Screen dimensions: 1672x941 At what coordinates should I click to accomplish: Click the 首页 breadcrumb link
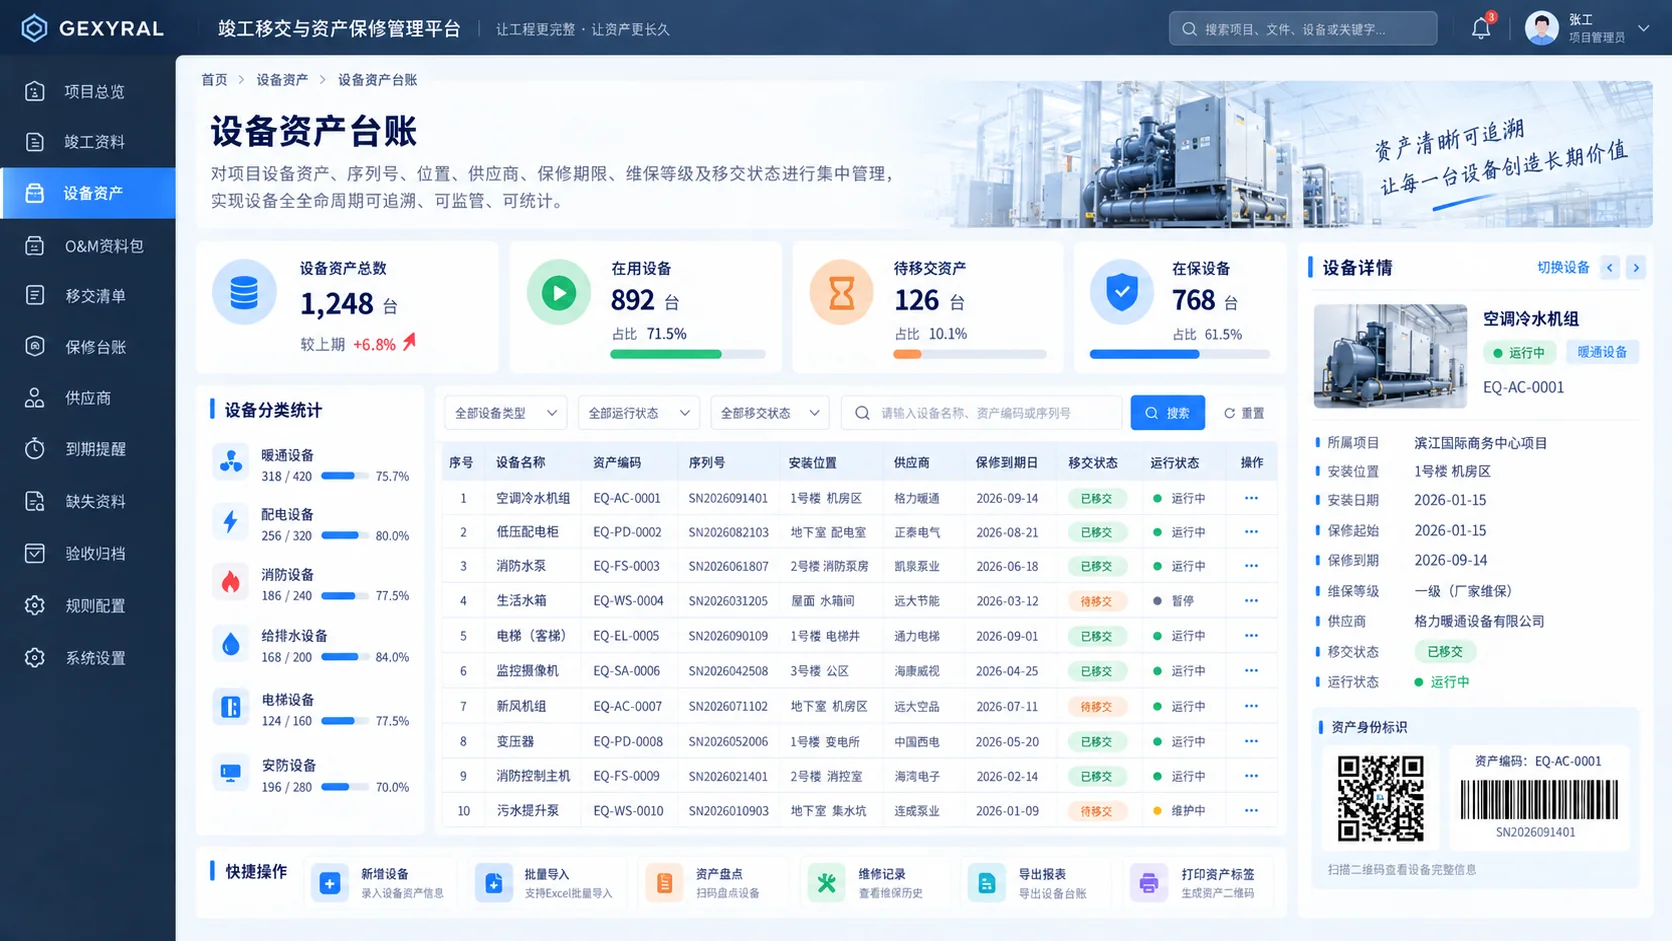point(214,80)
